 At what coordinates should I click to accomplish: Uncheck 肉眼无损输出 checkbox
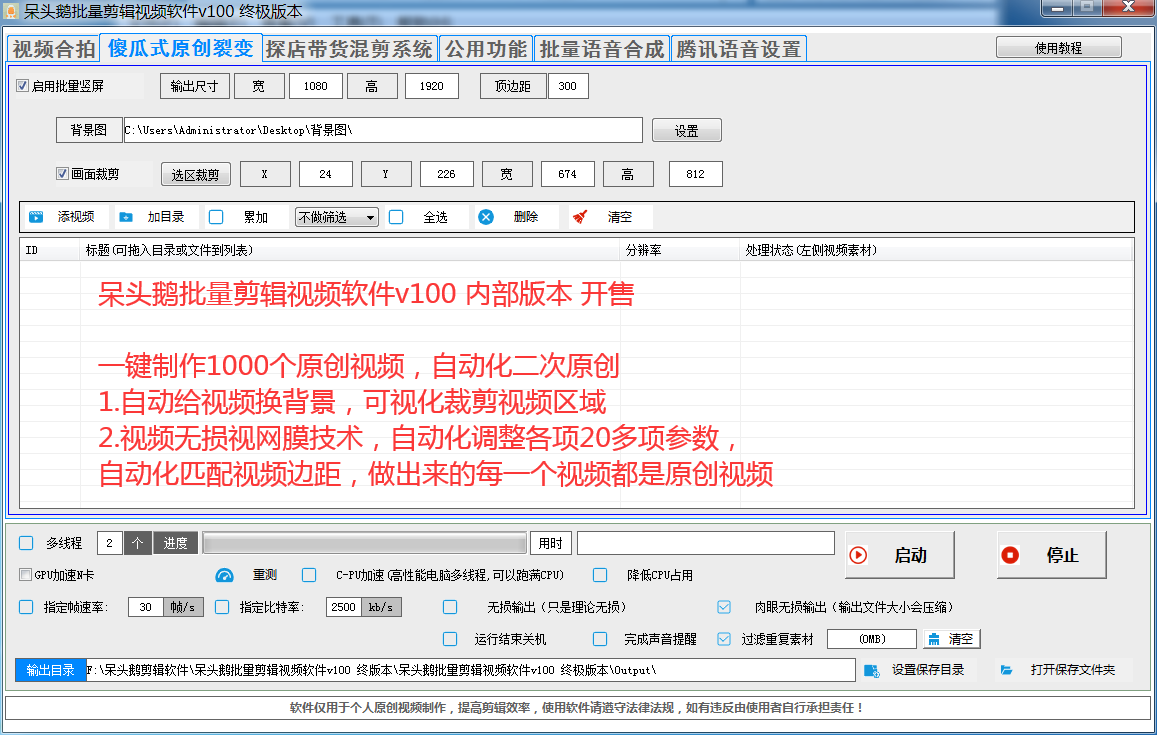(724, 607)
